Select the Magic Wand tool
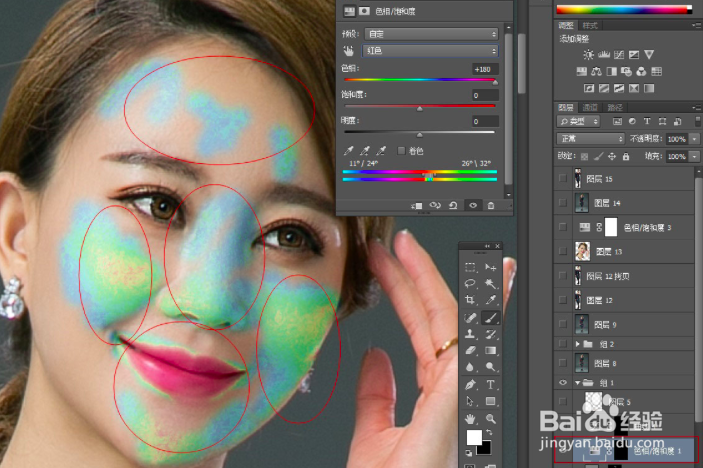The width and height of the screenshot is (703, 468). click(x=490, y=283)
